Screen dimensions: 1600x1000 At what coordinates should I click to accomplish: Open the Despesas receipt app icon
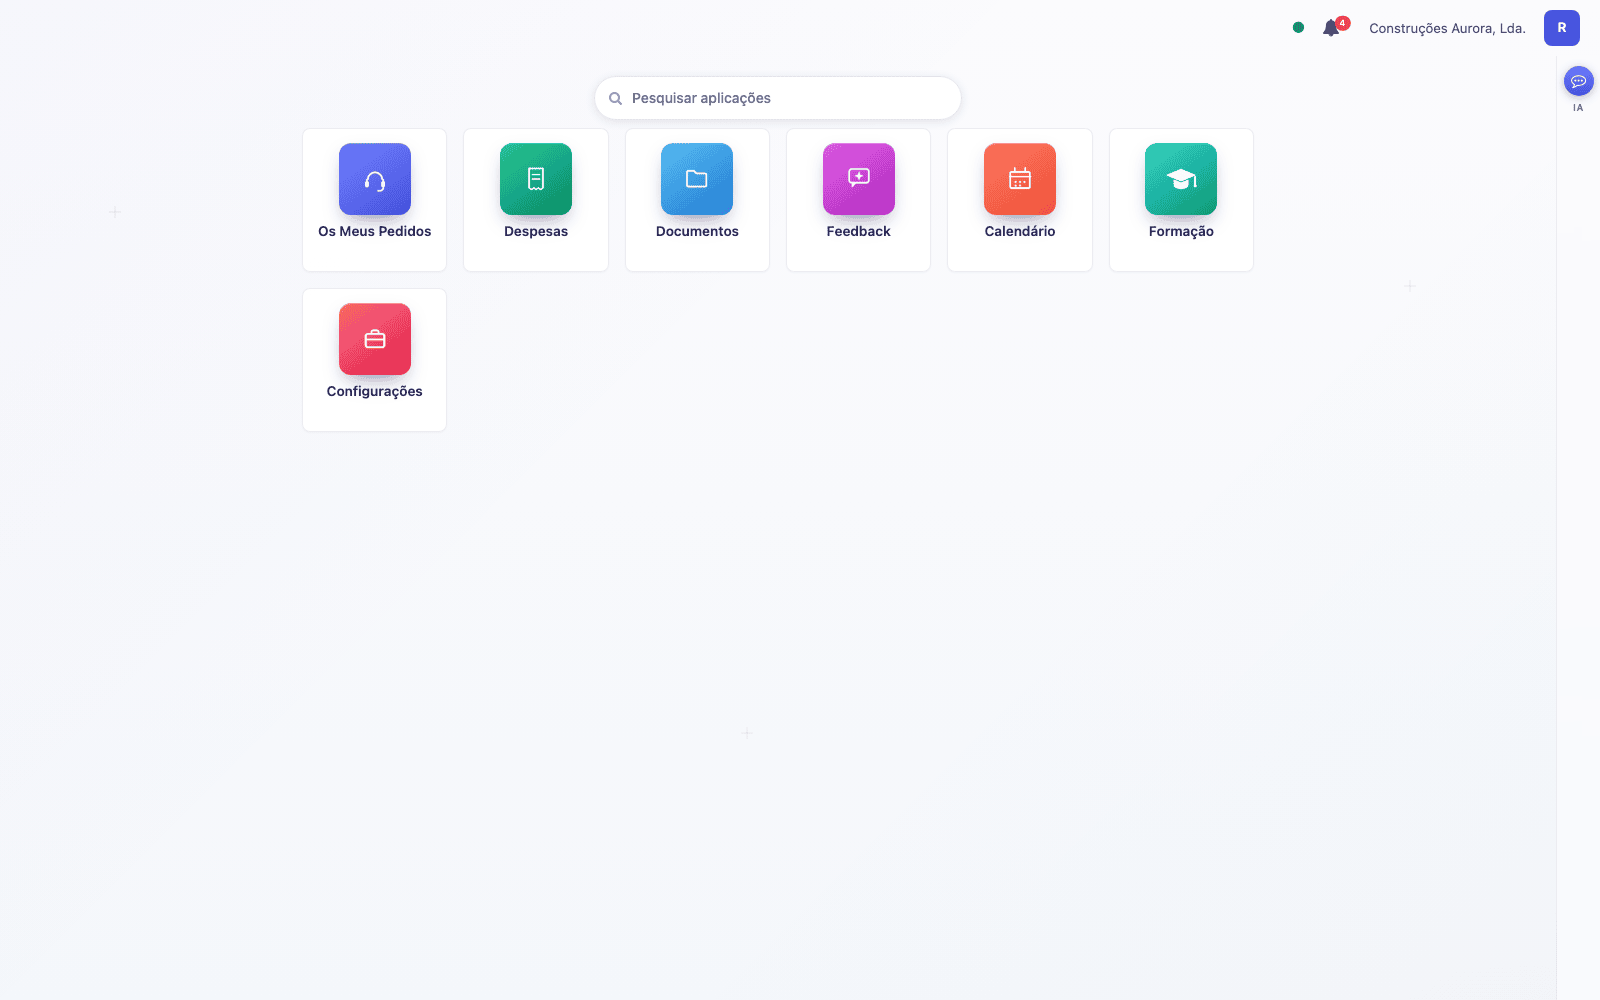[536, 179]
